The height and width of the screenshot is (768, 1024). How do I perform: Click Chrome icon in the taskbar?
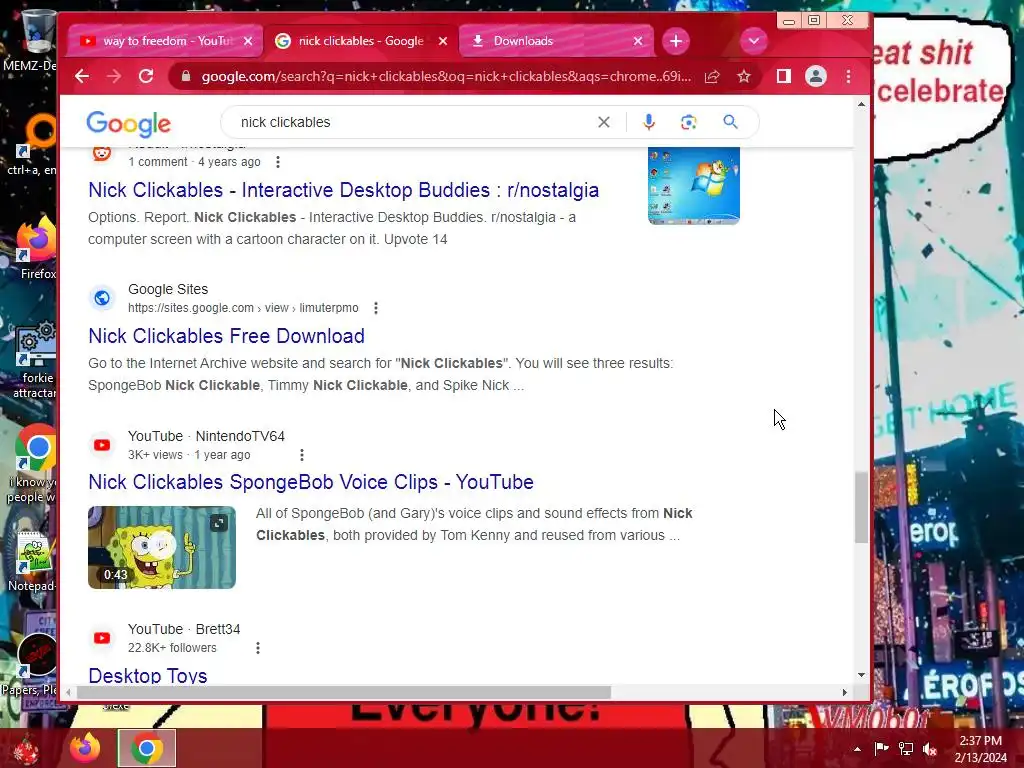(x=147, y=748)
